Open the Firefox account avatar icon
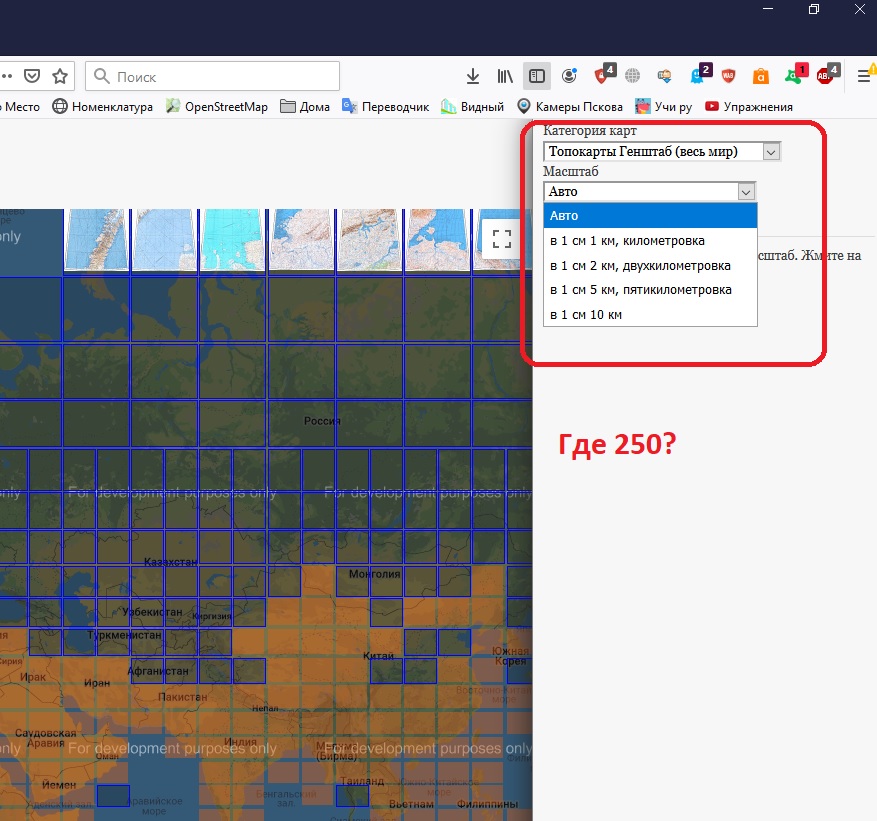 [x=569, y=76]
